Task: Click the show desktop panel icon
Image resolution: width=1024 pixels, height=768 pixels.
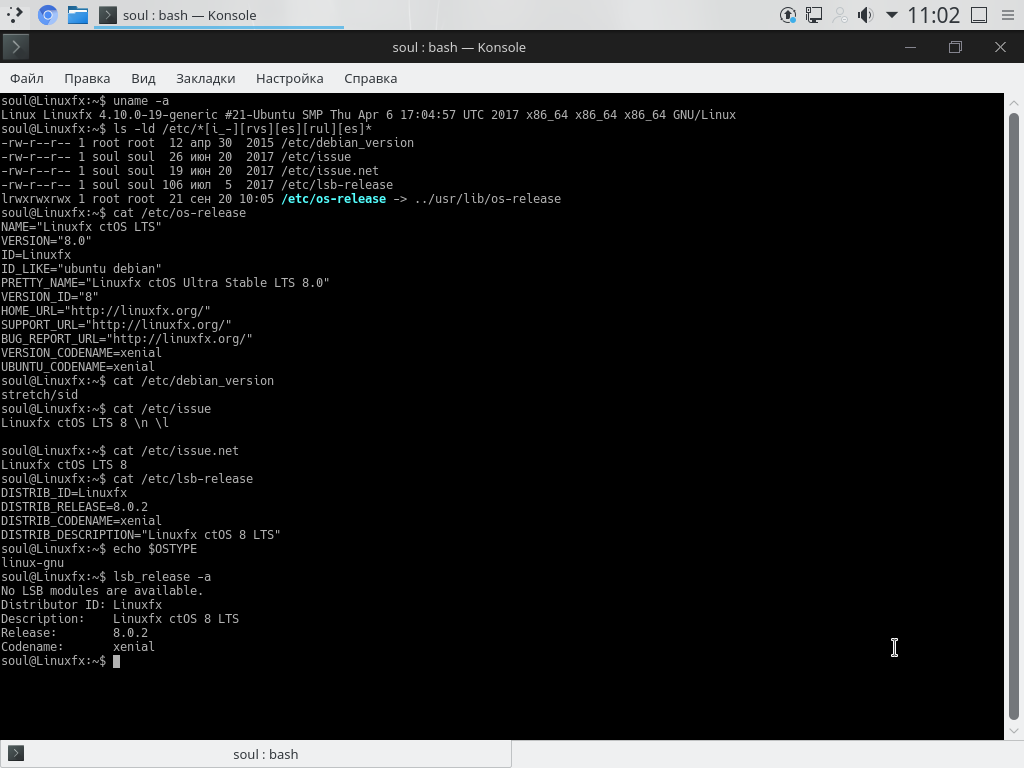Action: click(x=979, y=15)
